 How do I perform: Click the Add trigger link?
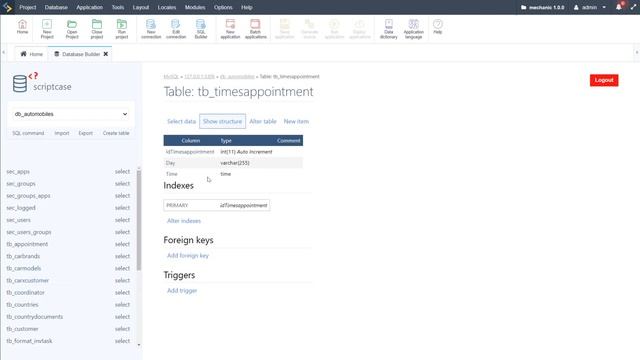point(182,291)
